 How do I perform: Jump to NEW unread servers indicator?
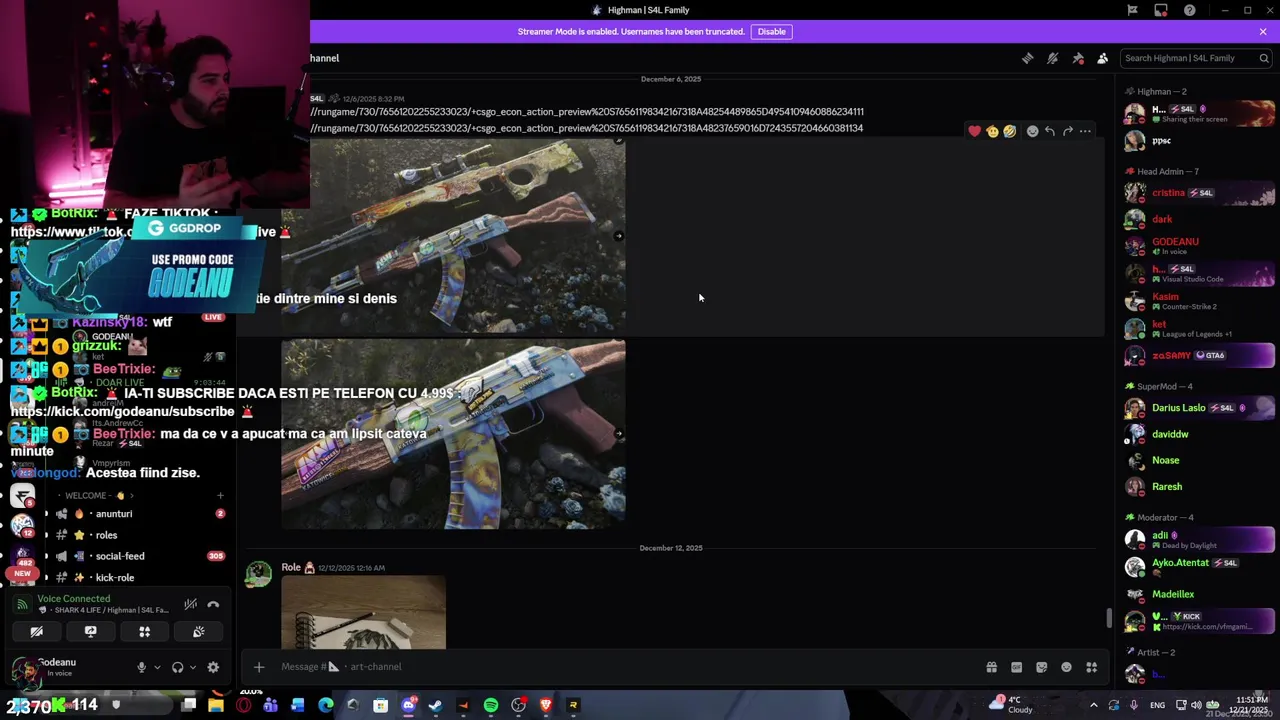pos(23,574)
